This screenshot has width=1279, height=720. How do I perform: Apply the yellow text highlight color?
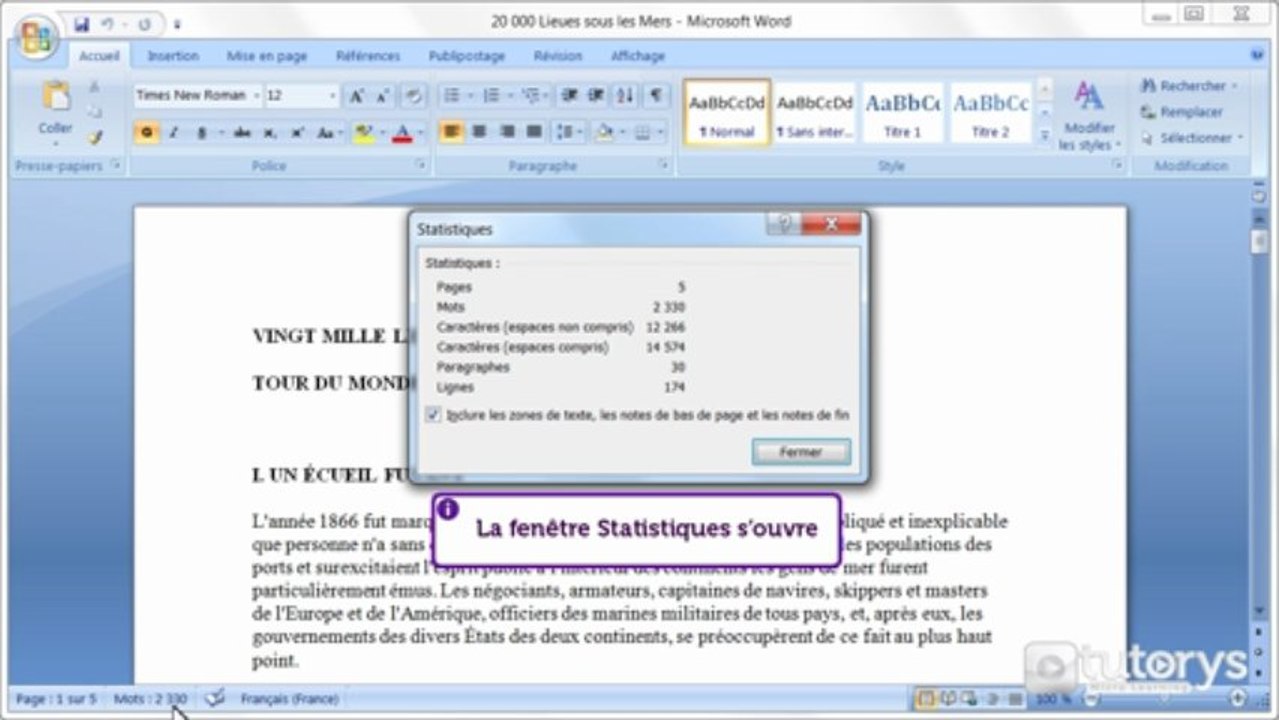[x=362, y=132]
